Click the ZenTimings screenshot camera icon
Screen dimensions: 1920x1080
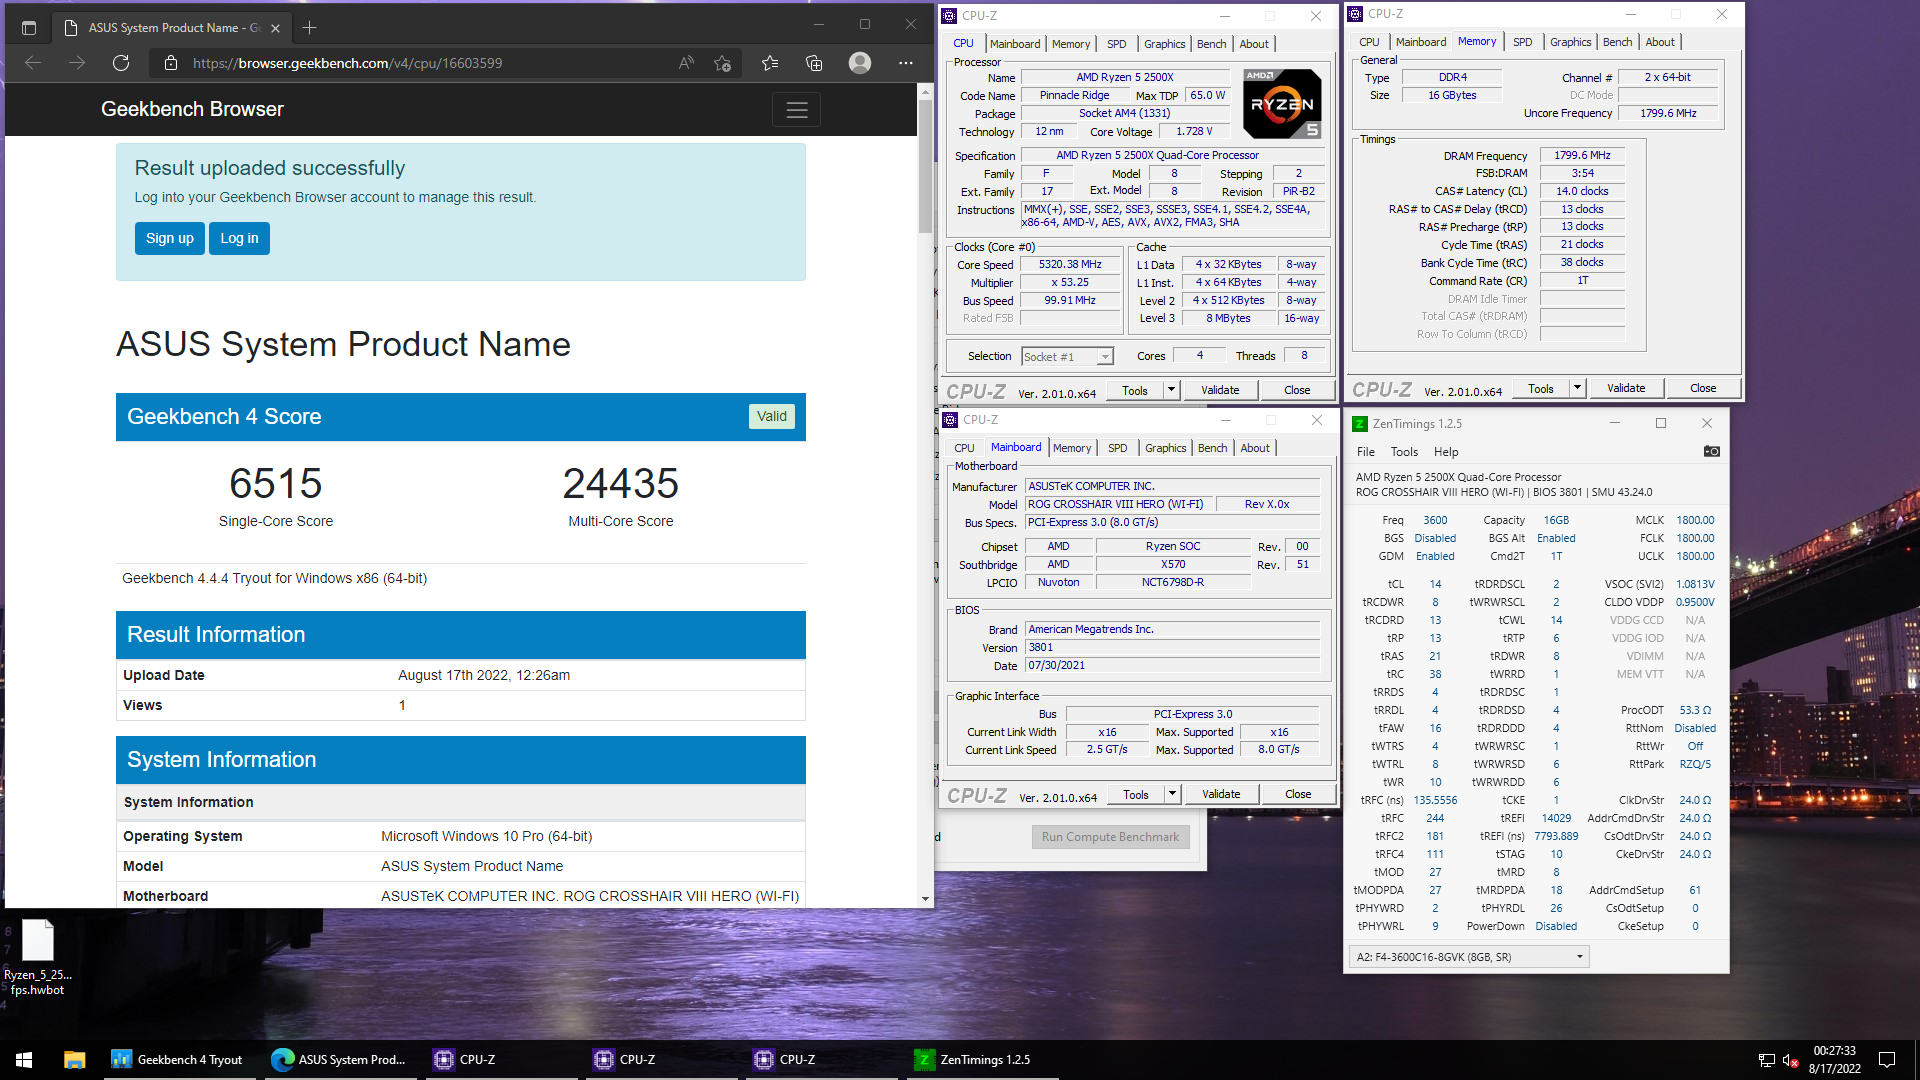pyautogui.click(x=1712, y=452)
